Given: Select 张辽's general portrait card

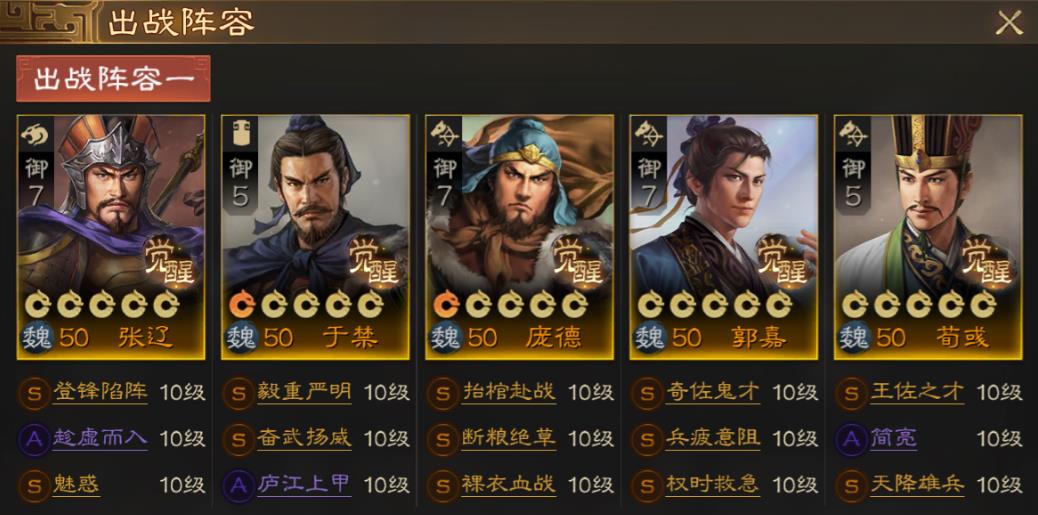Looking at the screenshot, I should click(x=111, y=238).
